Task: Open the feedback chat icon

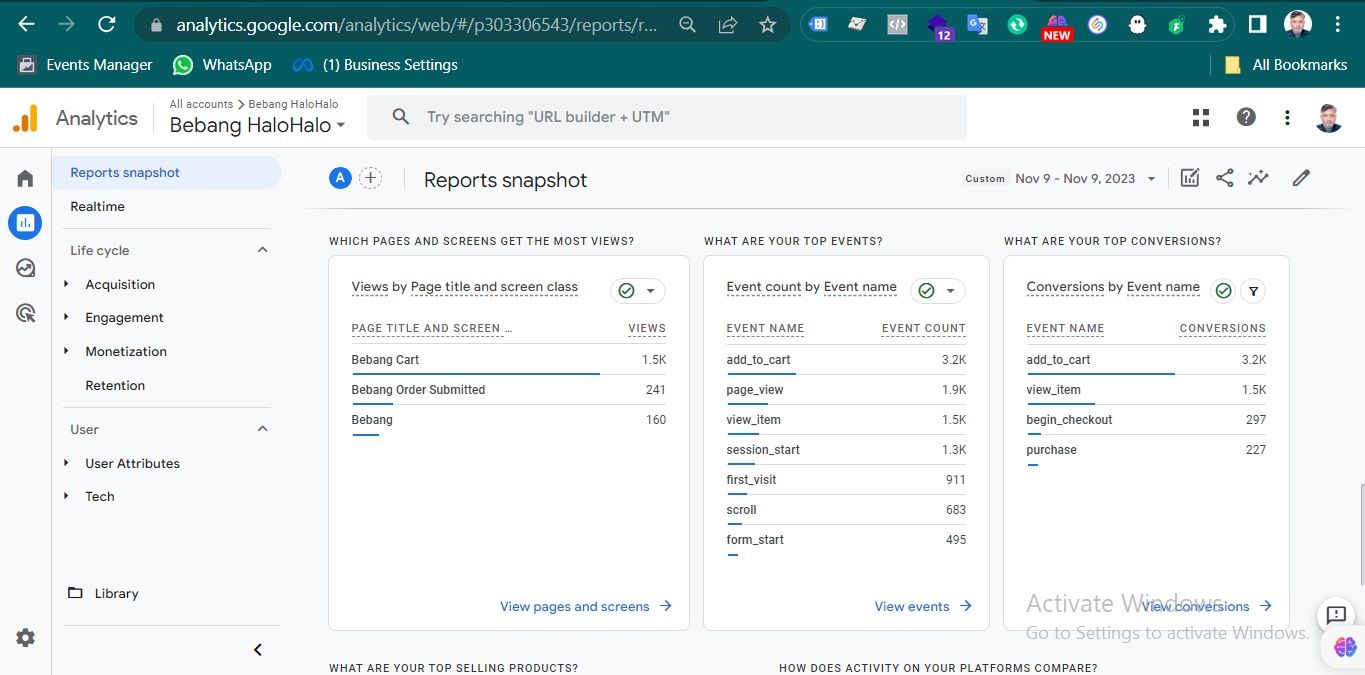Action: point(1336,616)
